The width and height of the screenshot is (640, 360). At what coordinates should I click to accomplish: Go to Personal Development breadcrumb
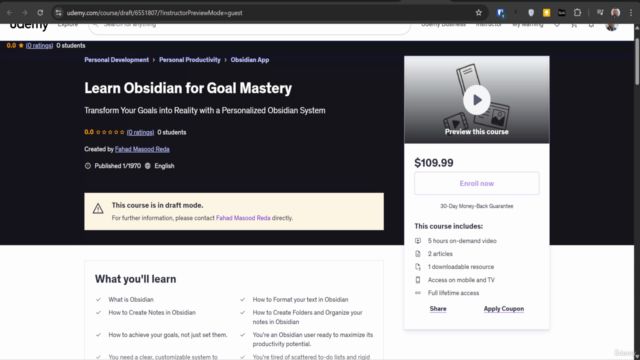(x=116, y=60)
